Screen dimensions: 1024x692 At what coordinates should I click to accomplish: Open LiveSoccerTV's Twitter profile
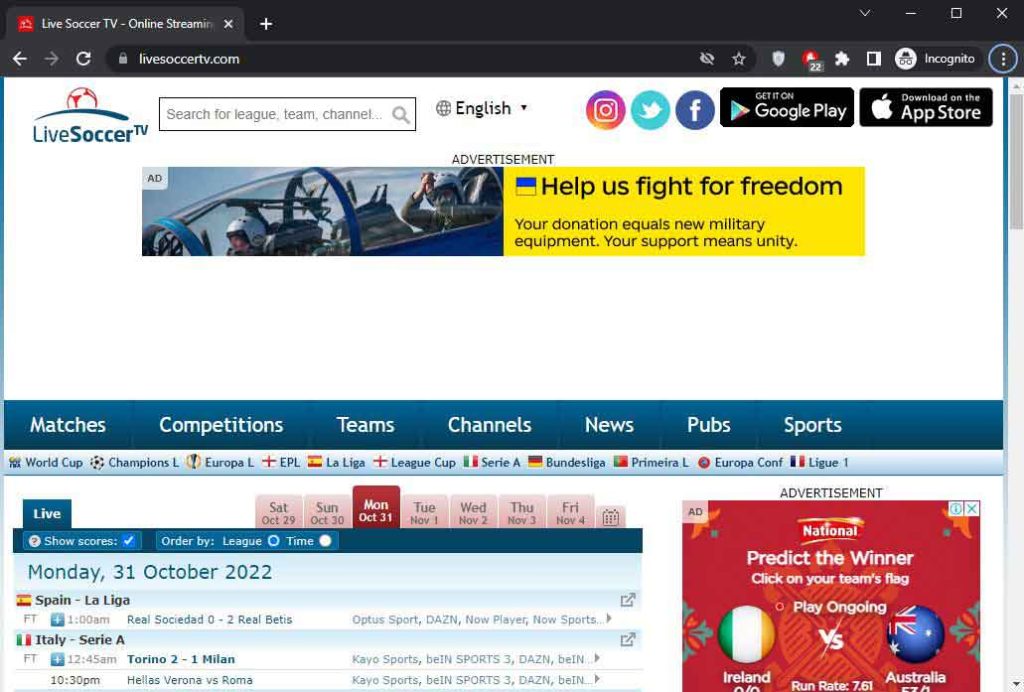pyautogui.click(x=650, y=110)
